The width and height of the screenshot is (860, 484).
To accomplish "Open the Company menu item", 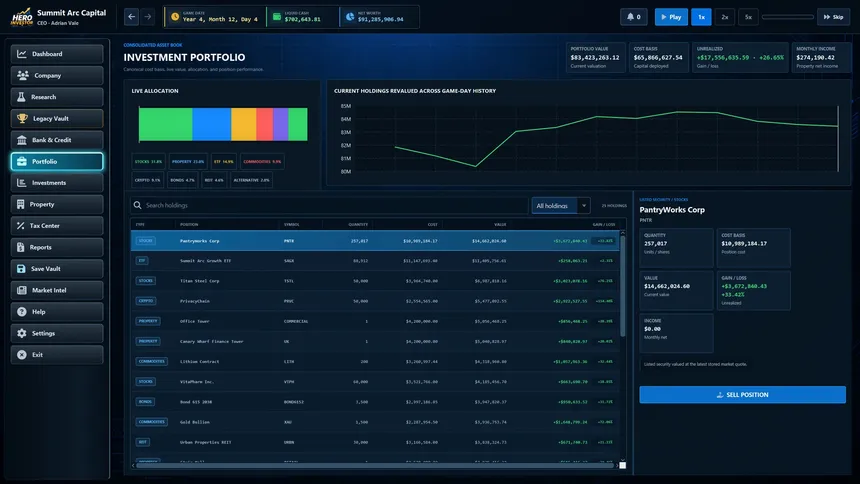I will click(57, 75).
